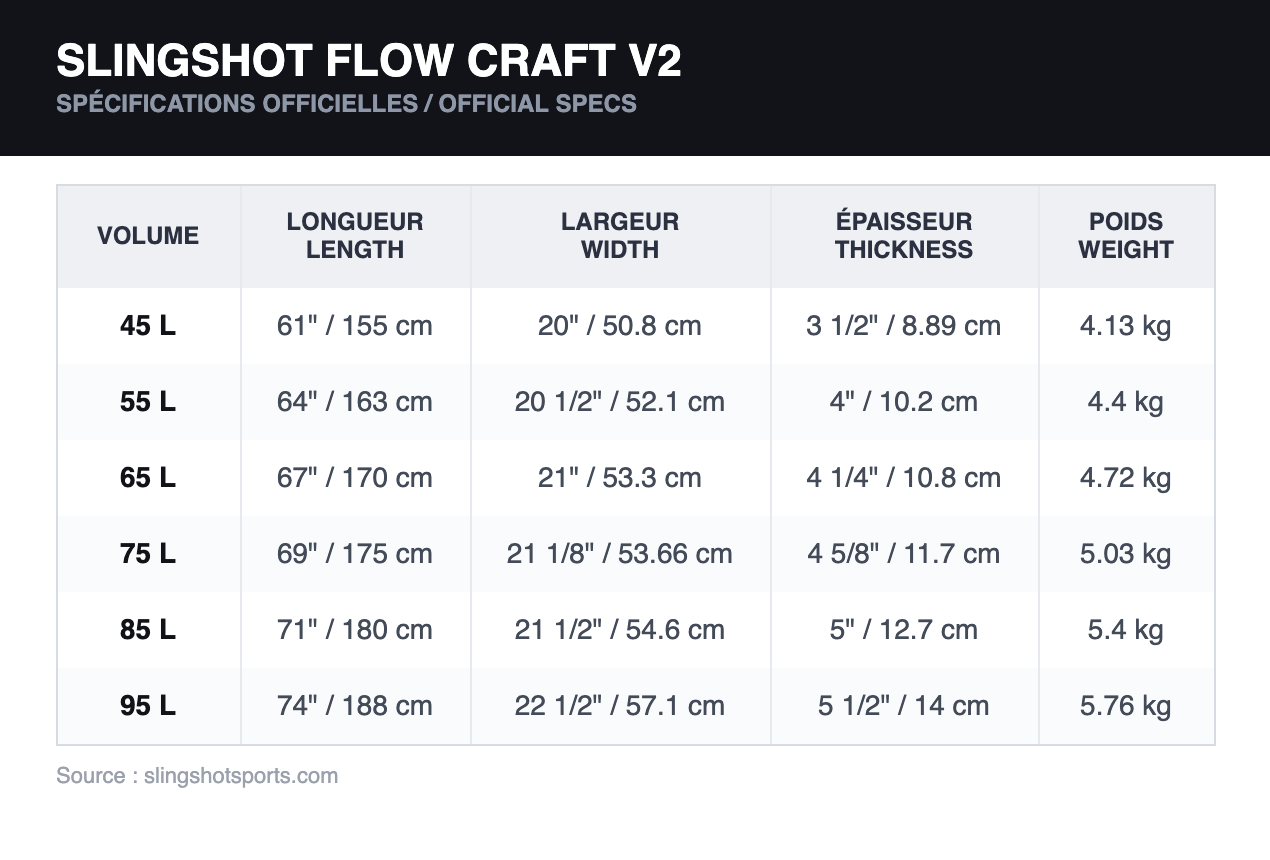Viewport: 1270px width, 860px height.
Task: Click the 5.76 kg weight cell
Action: pyautogui.click(x=1126, y=706)
